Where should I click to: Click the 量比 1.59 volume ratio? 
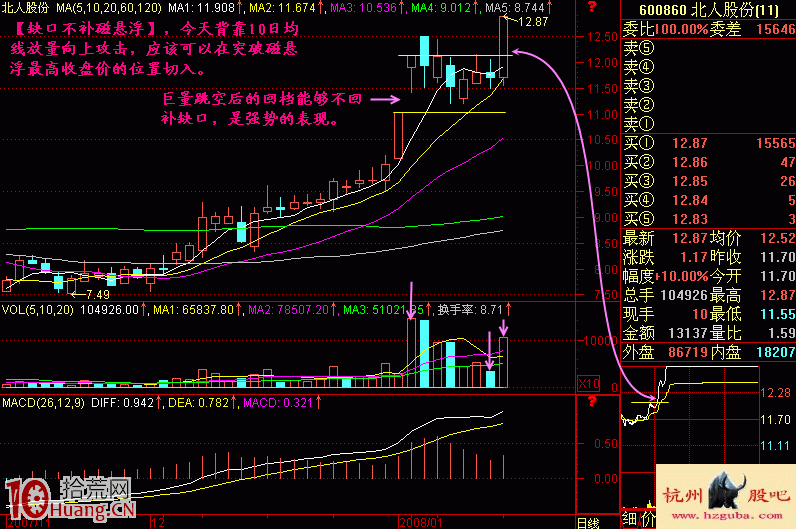coord(752,333)
